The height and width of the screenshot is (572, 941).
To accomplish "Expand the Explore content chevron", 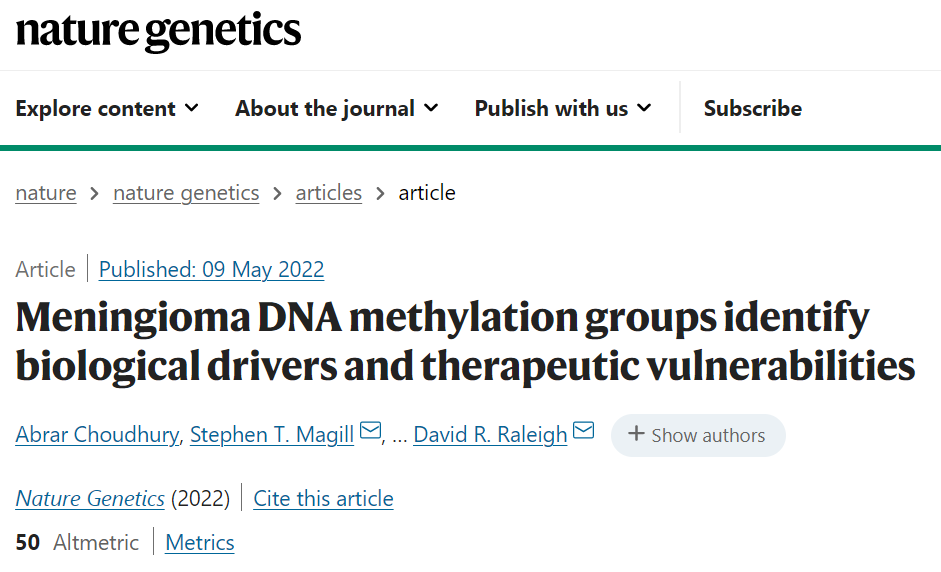I will (x=191, y=108).
